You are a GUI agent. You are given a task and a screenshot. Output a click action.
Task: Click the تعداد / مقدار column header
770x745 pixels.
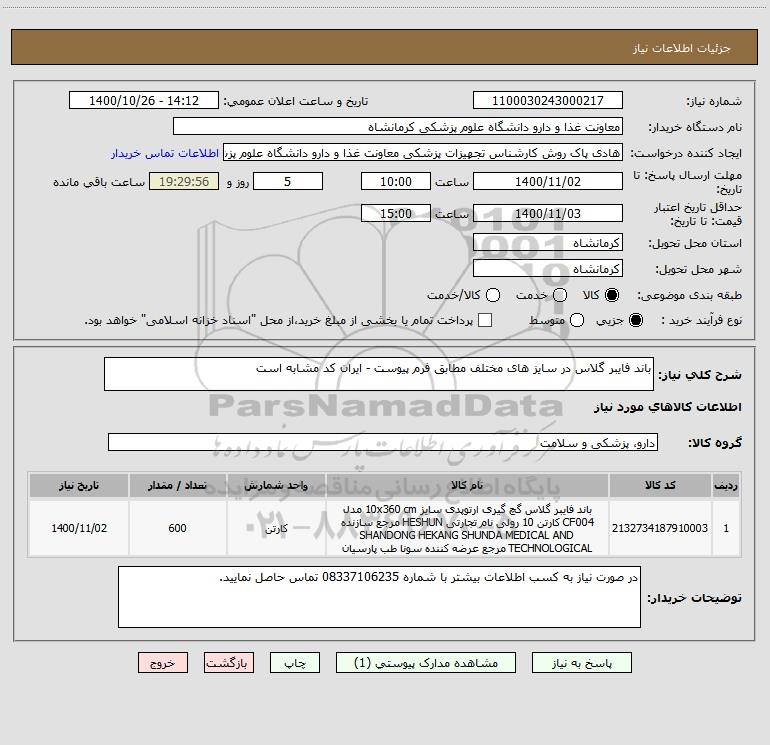pos(177,486)
